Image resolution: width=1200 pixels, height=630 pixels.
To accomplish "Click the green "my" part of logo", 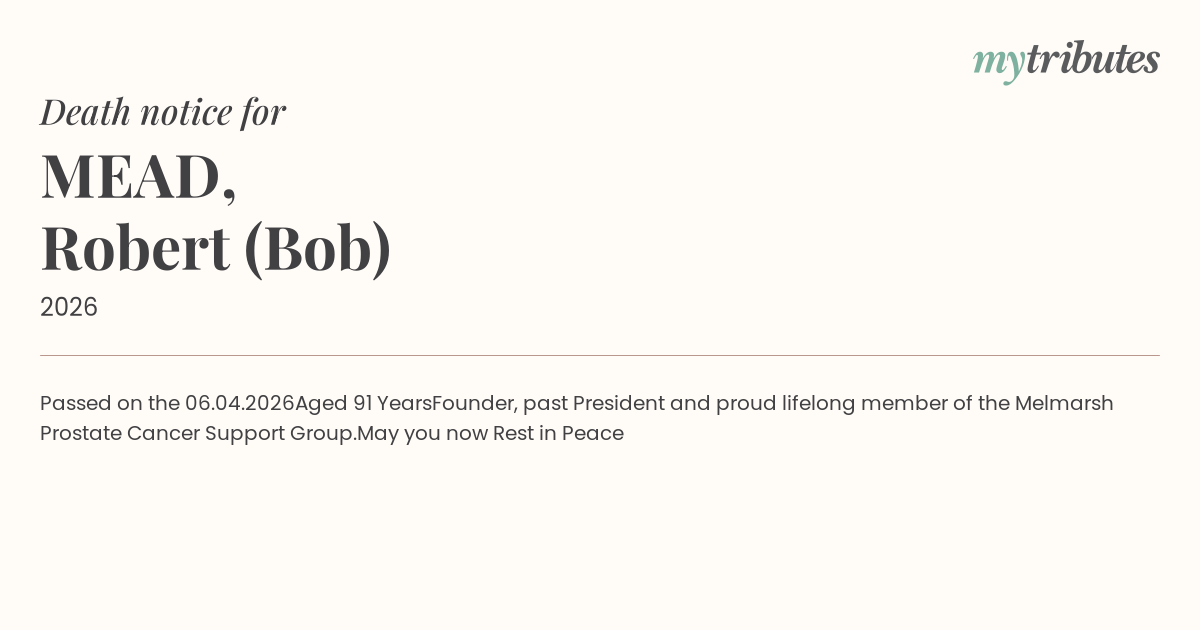I will pyautogui.click(x=998, y=62).
